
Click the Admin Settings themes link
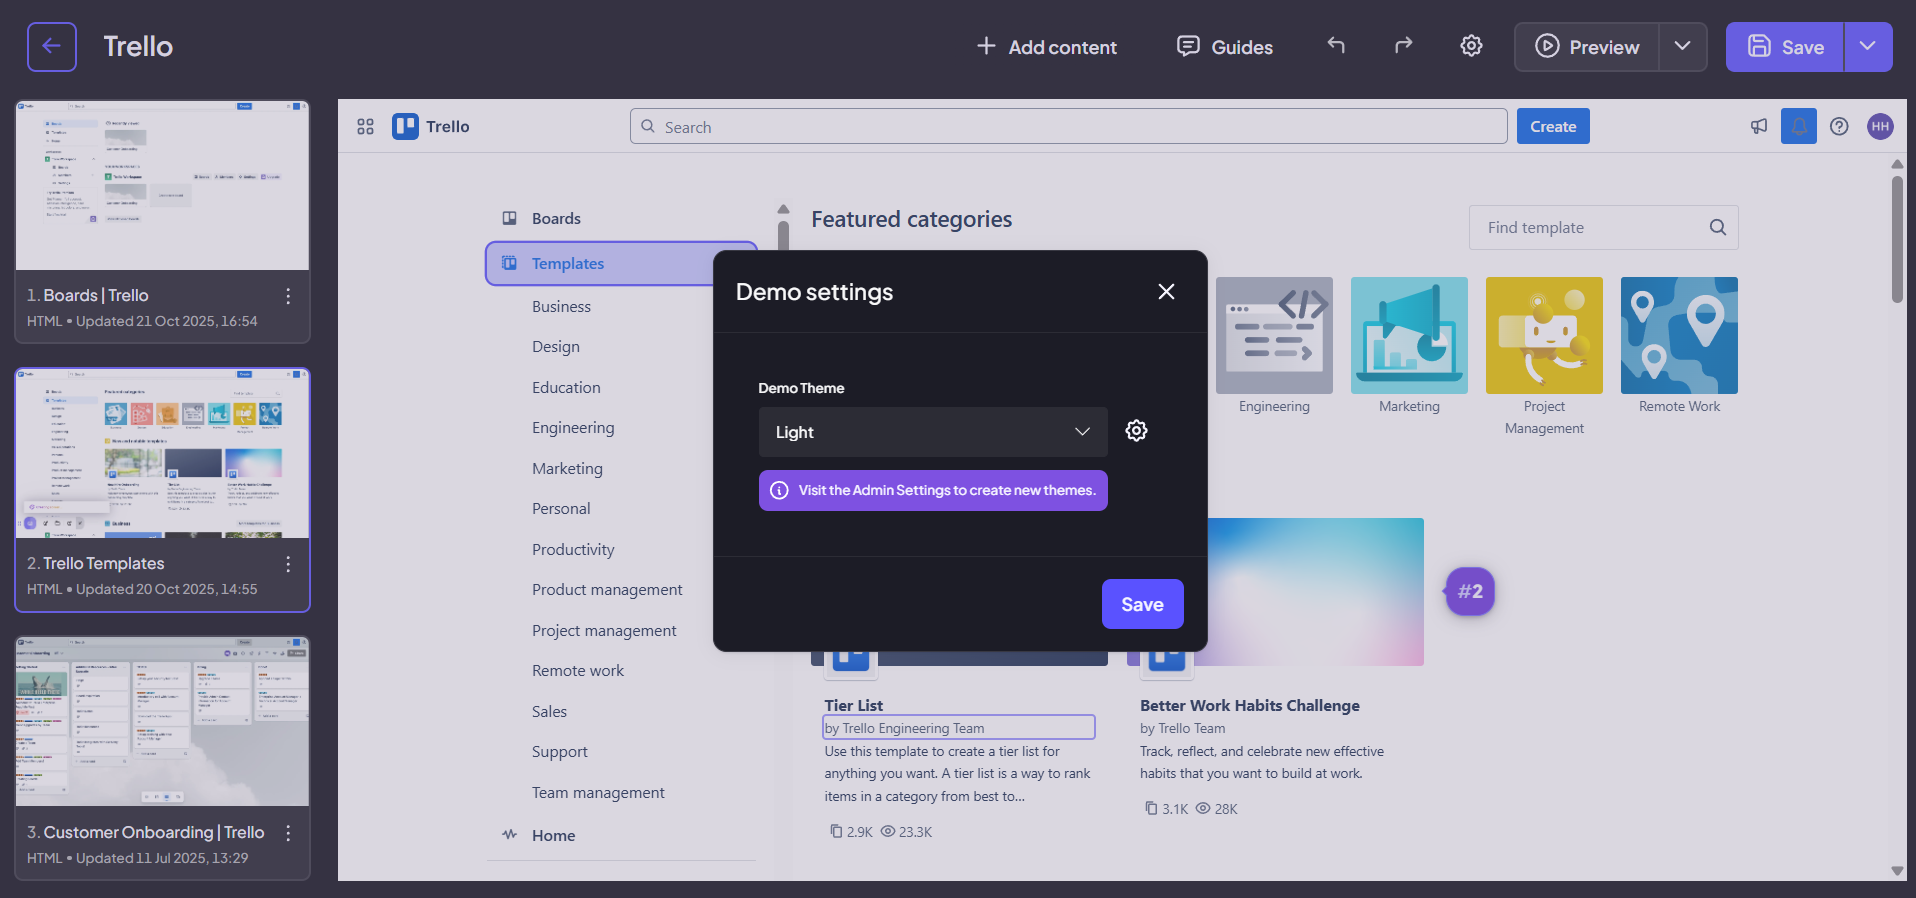point(933,491)
